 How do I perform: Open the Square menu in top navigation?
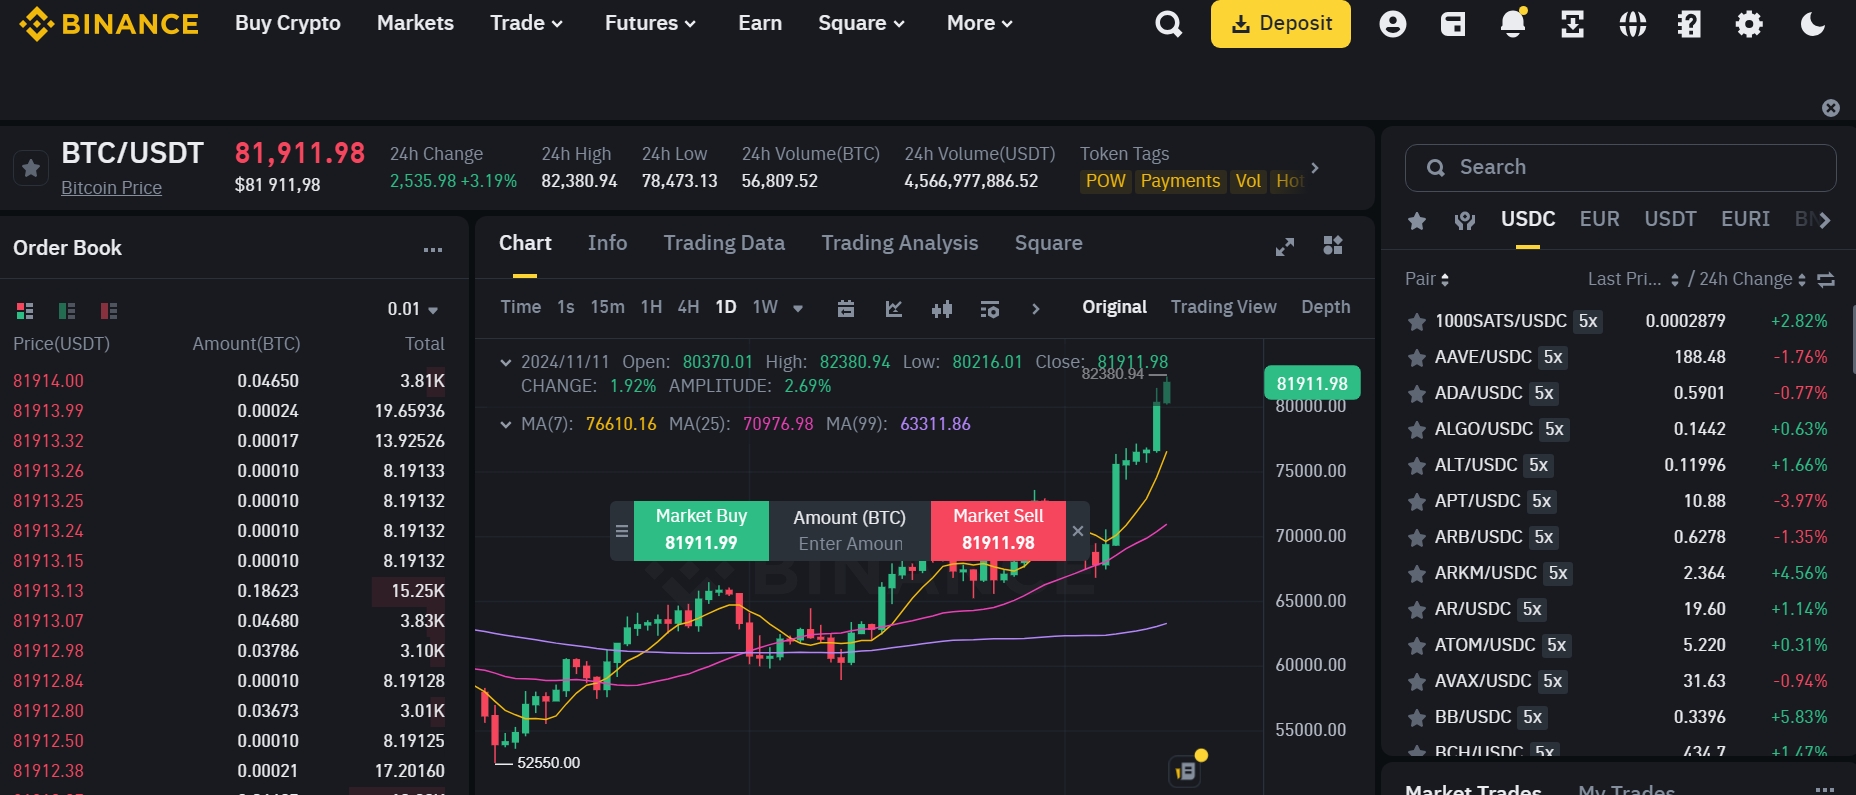click(x=861, y=23)
